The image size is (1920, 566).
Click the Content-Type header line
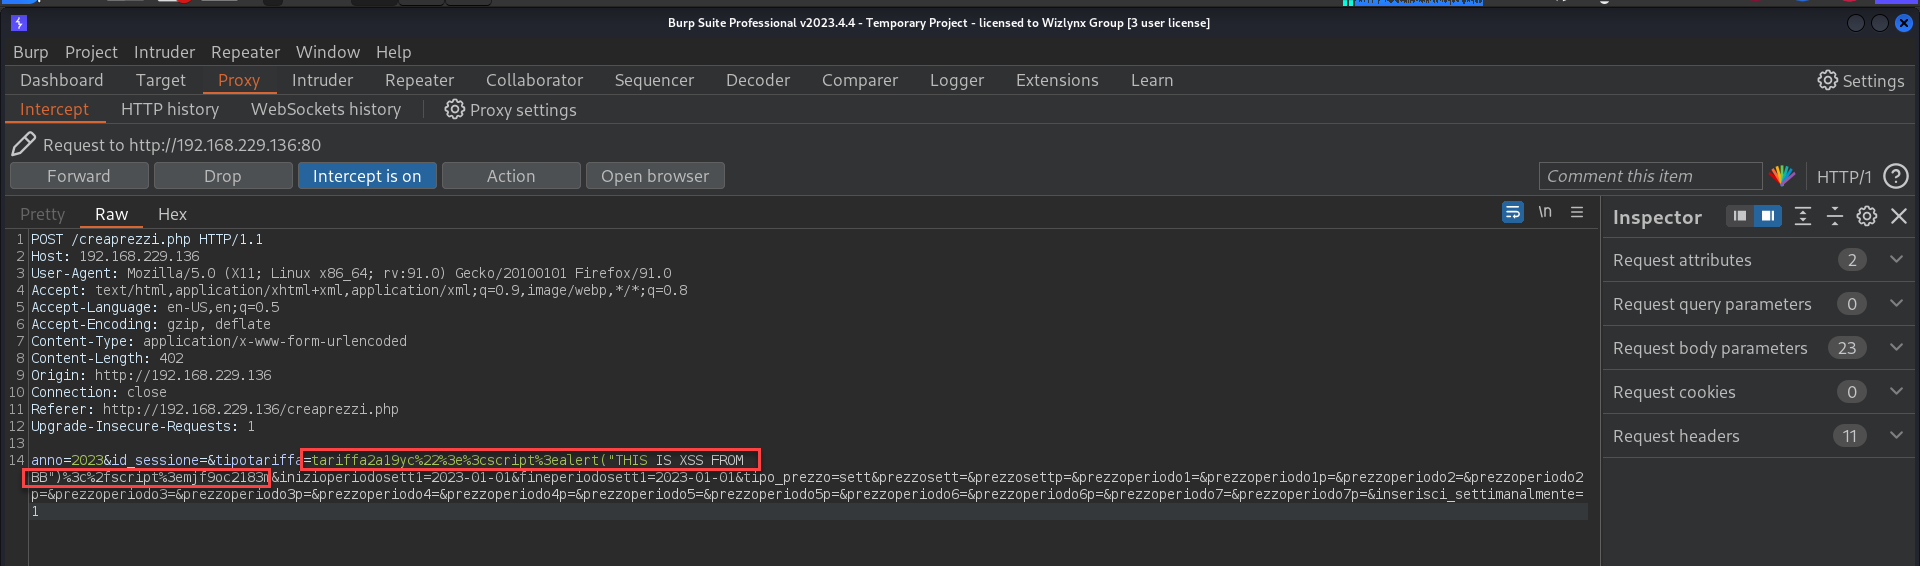(x=219, y=341)
